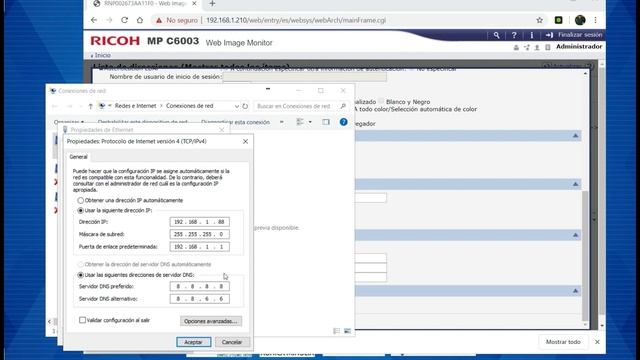
Task: Open the view options dropdown arrow
Action: click(x=310, y=122)
